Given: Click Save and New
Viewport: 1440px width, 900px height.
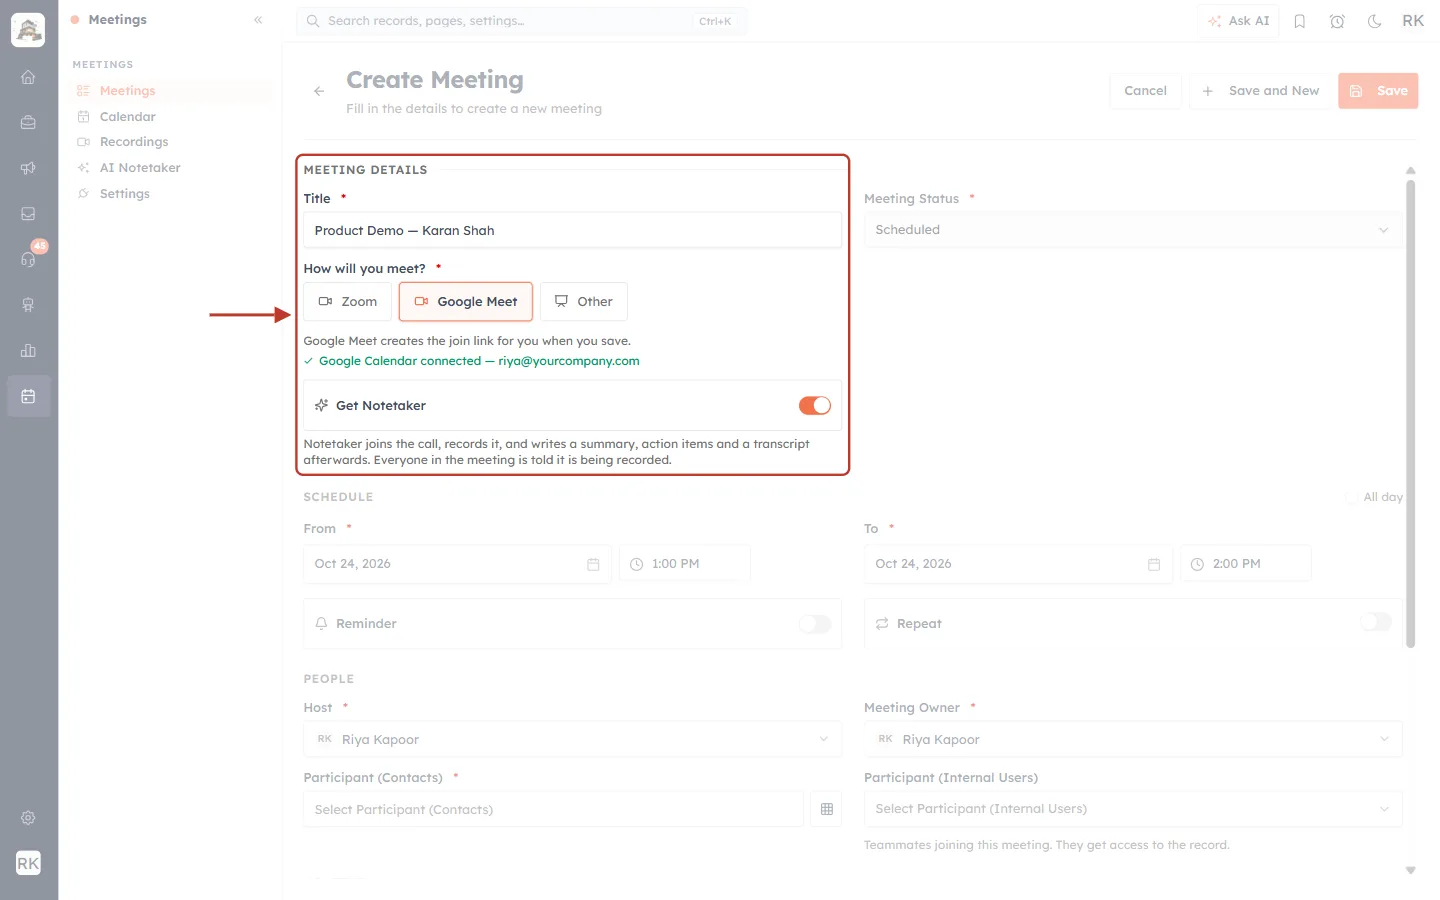Looking at the screenshot, I should (x=1260, y=91).
